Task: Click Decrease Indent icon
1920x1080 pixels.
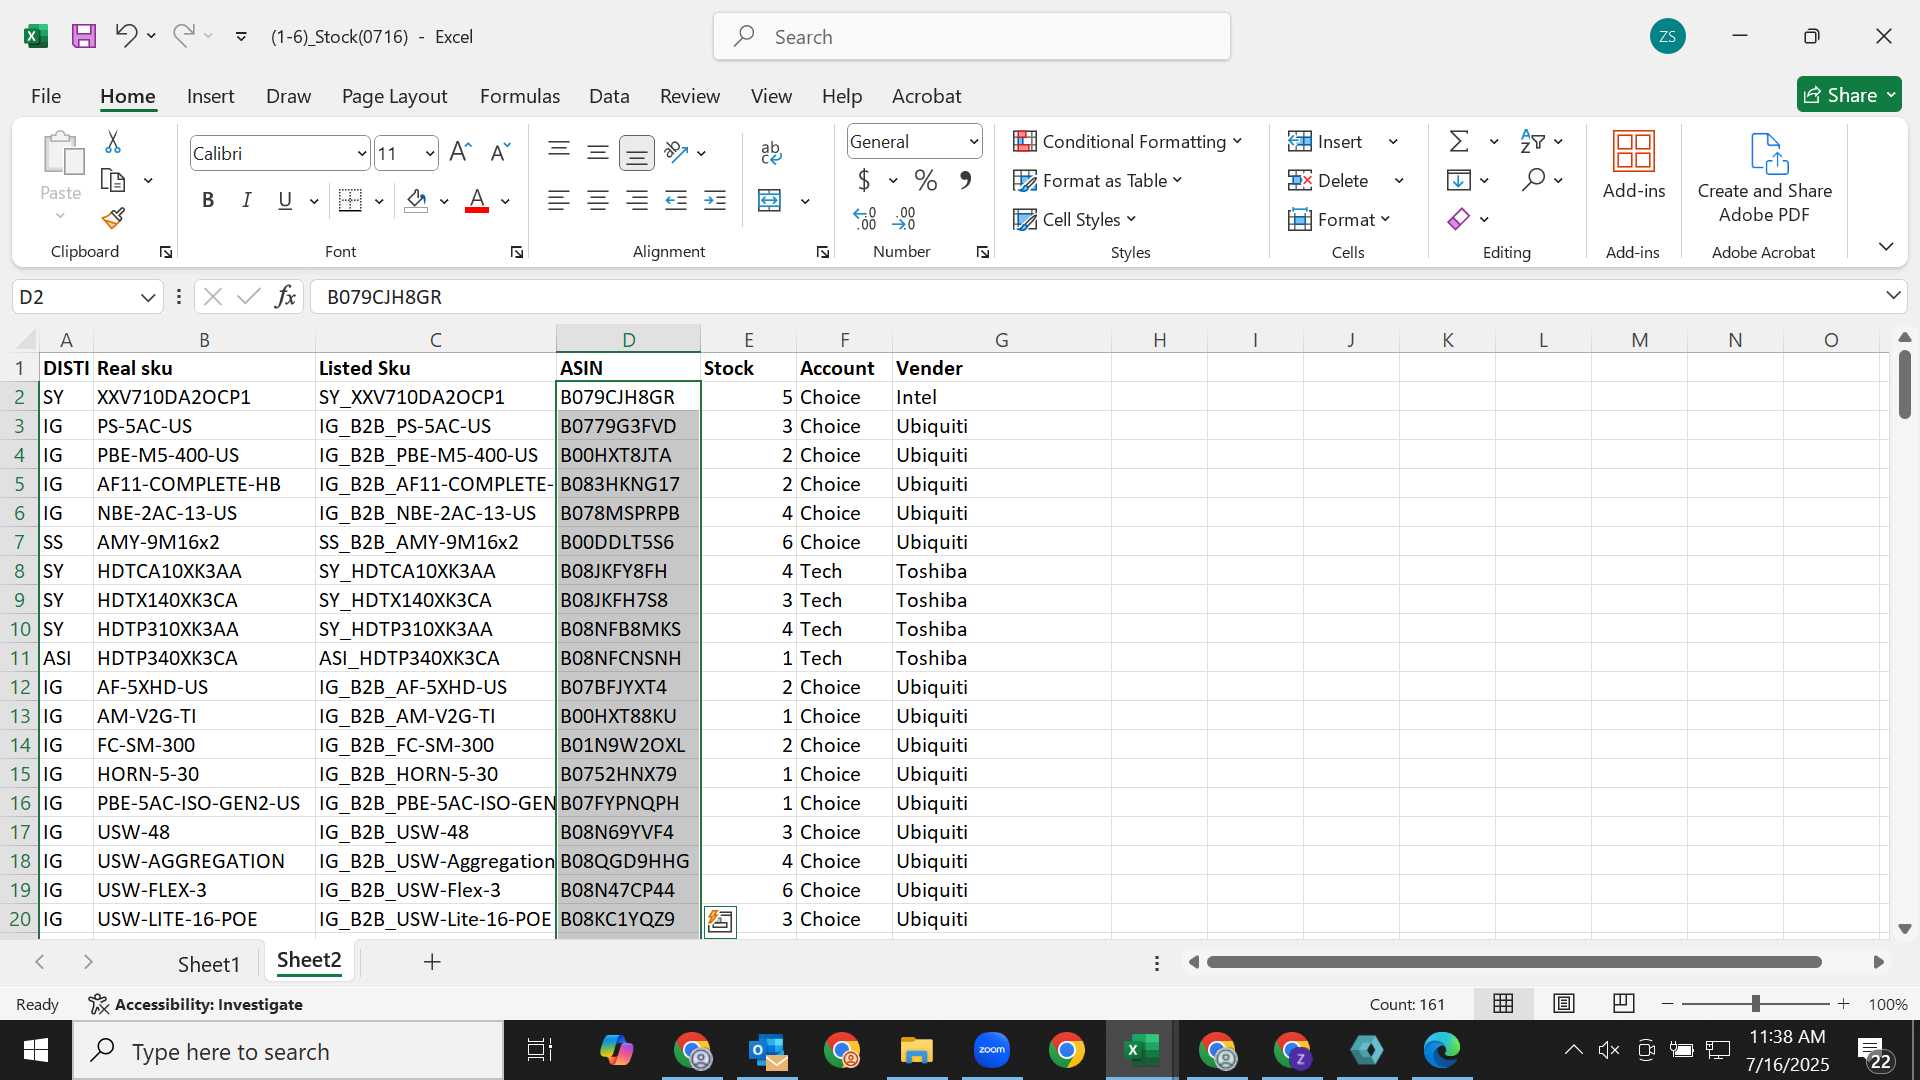Action: 676,201
